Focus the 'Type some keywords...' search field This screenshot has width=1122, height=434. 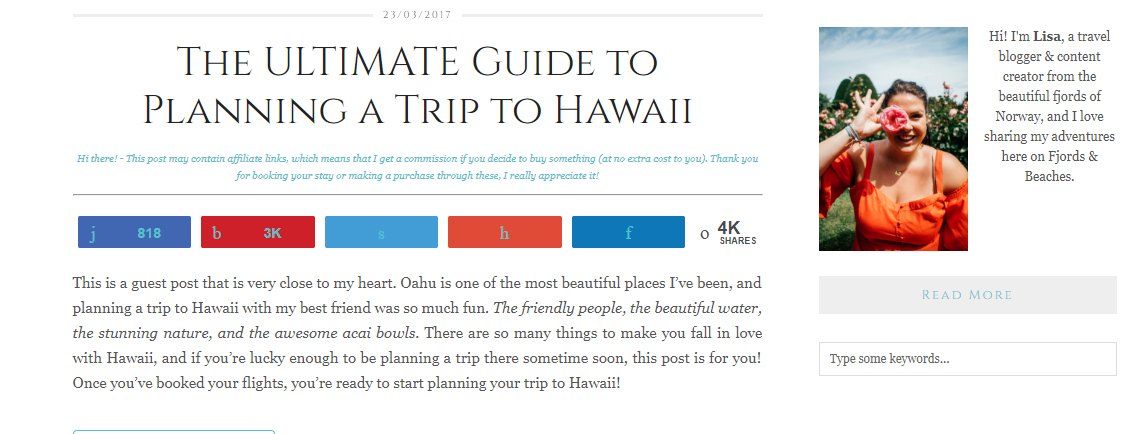coord(967,359)
